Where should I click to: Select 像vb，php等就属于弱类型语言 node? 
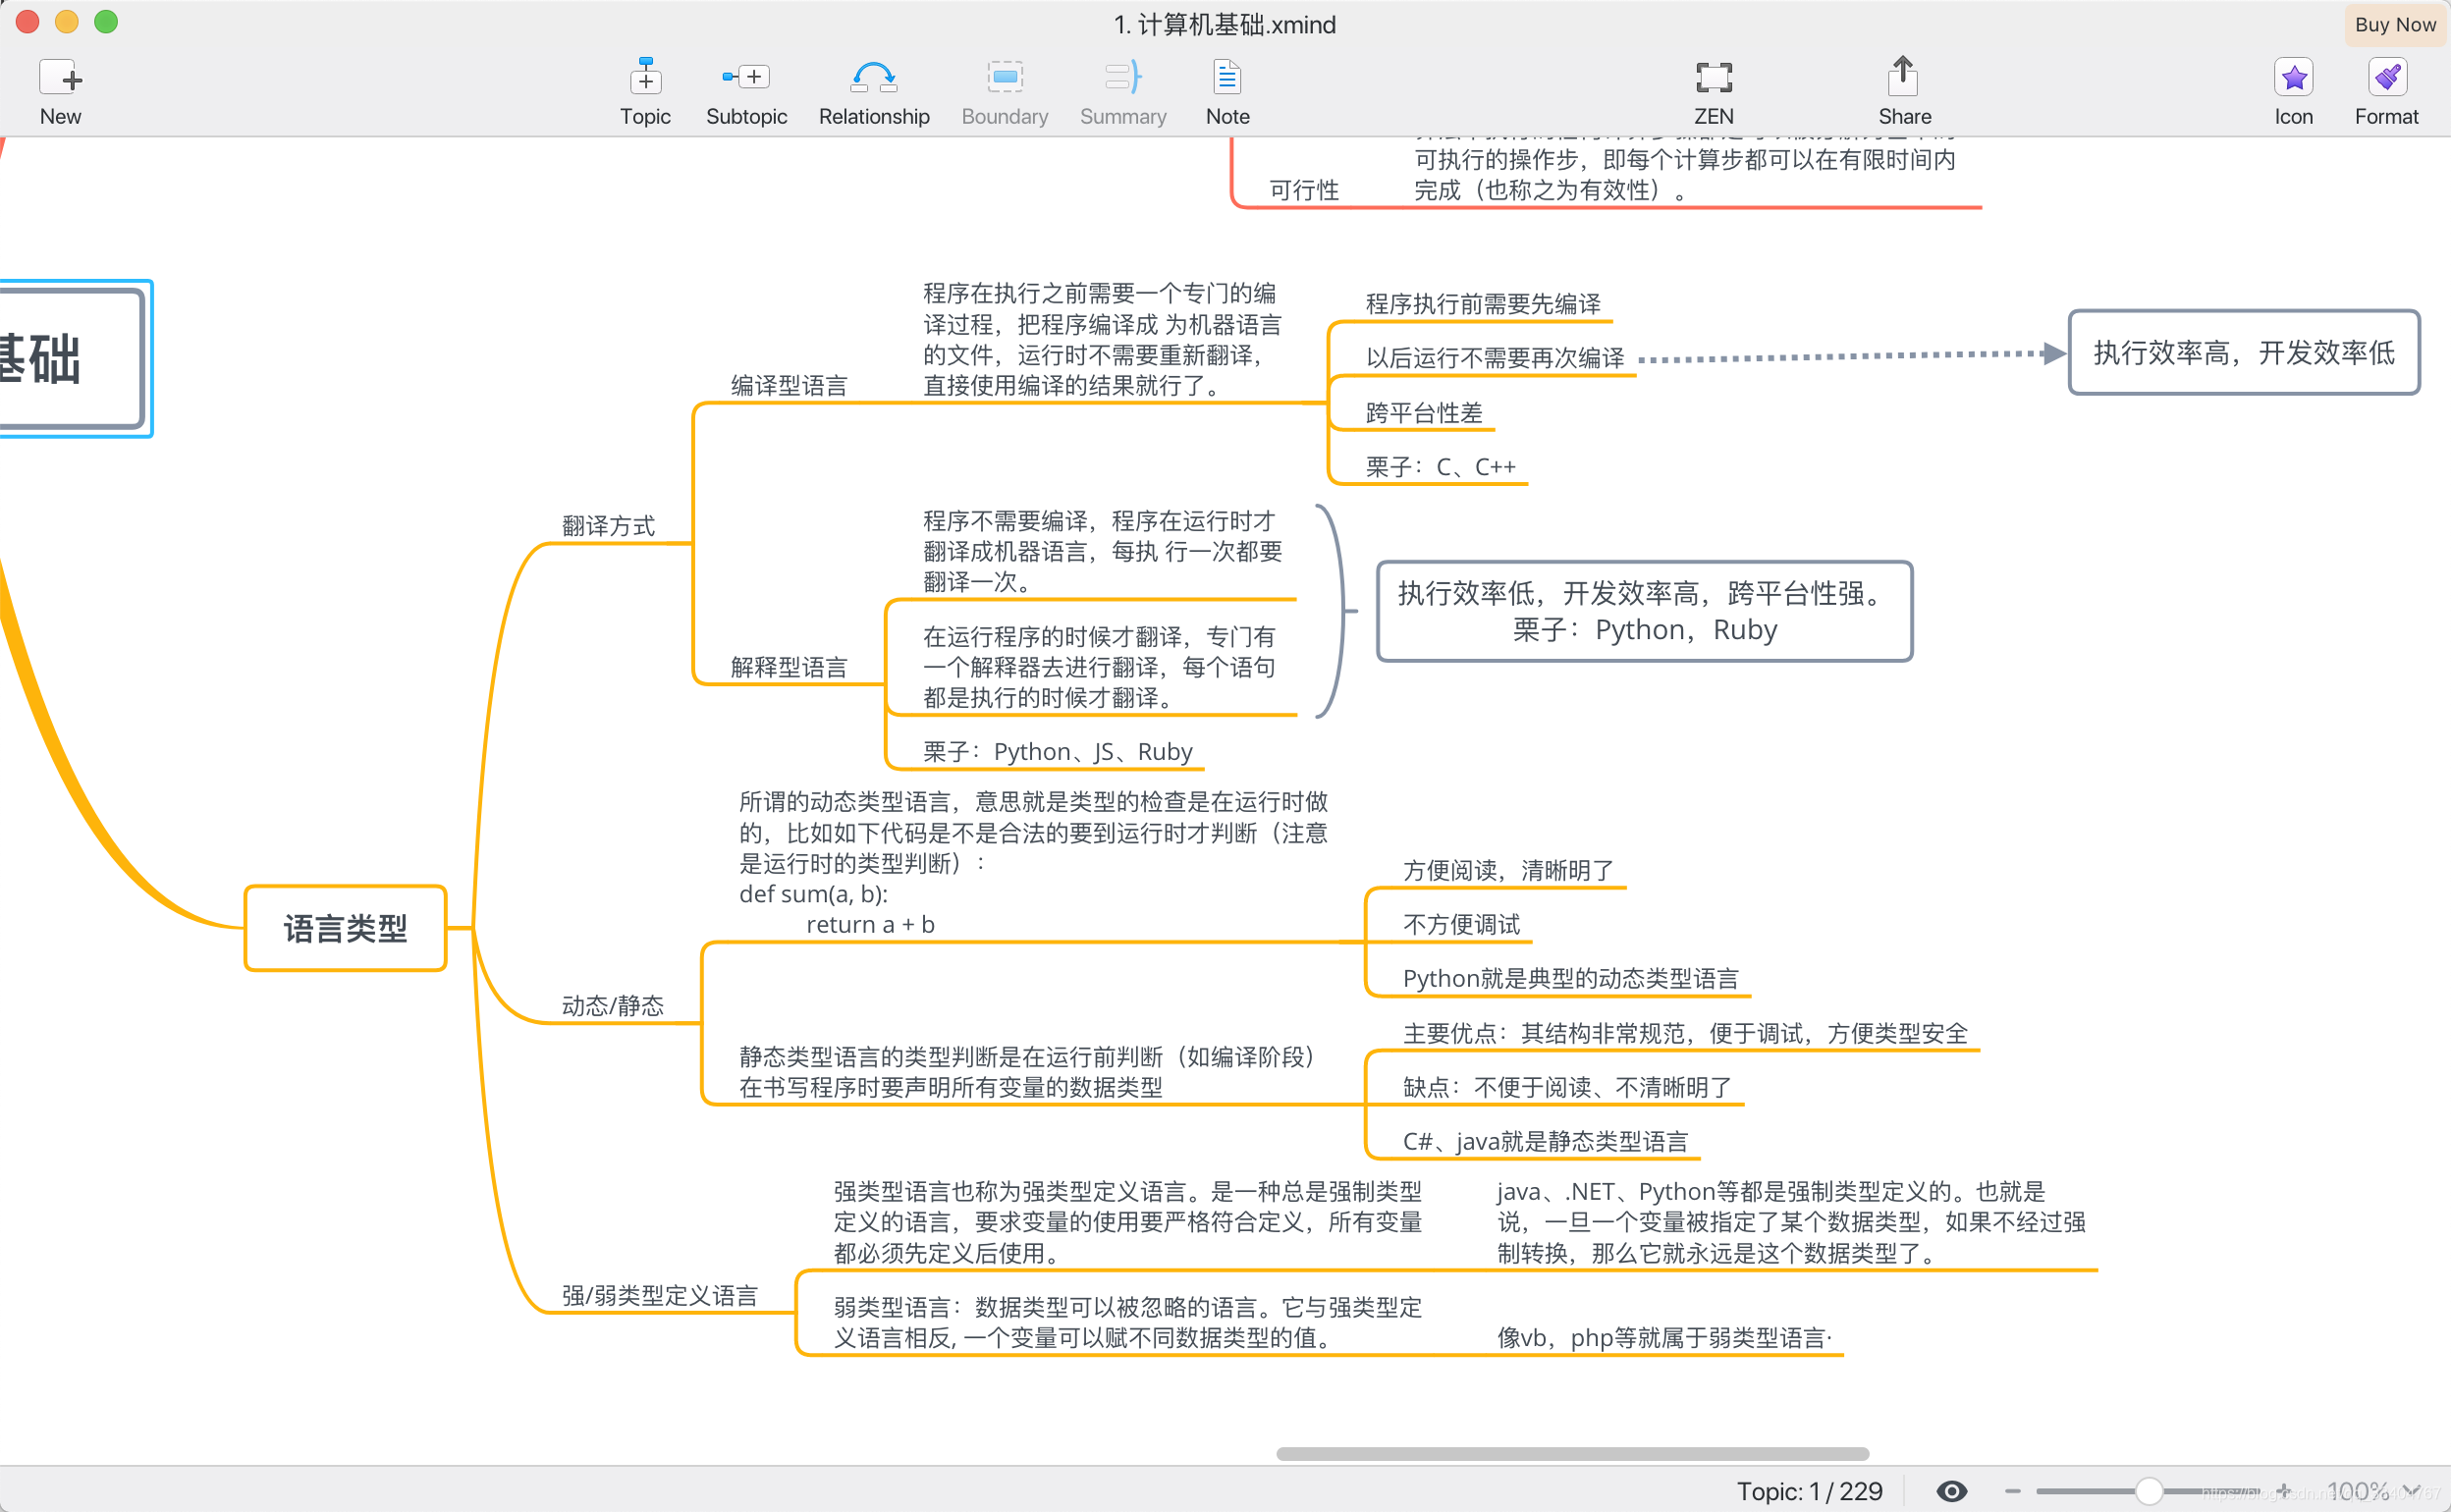1663,1337
